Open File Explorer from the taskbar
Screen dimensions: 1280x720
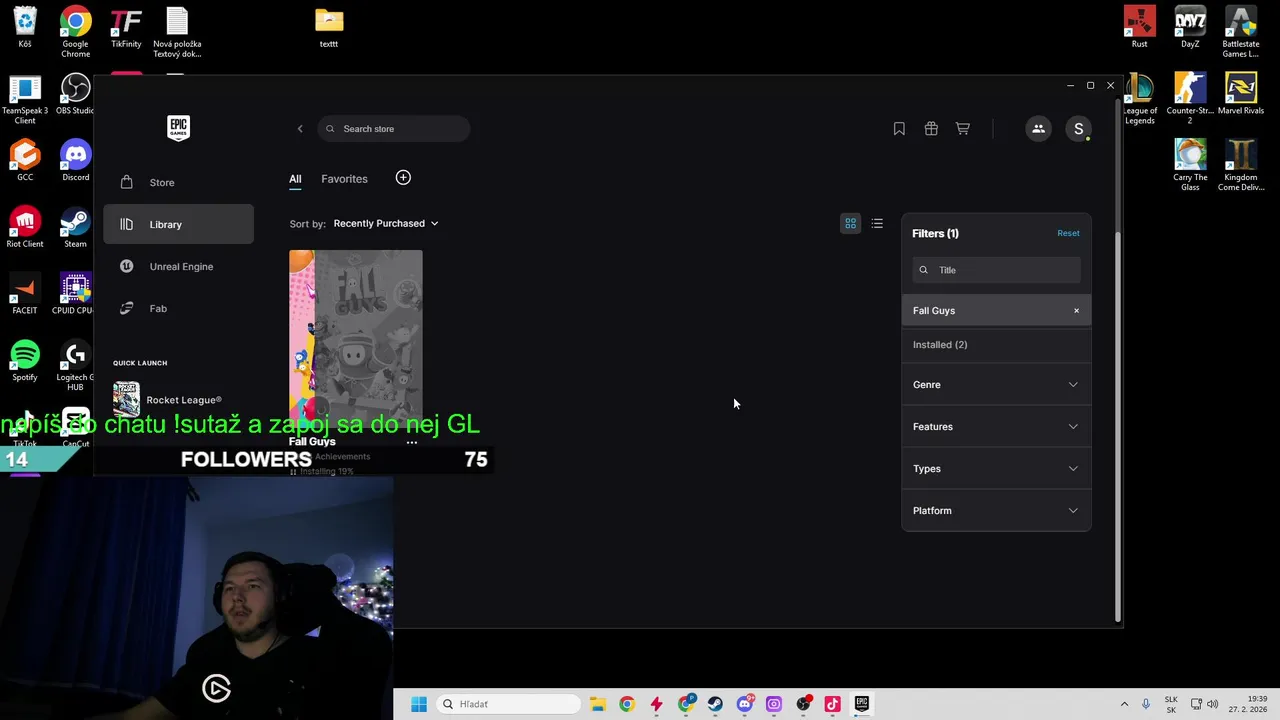coord(597,704)
